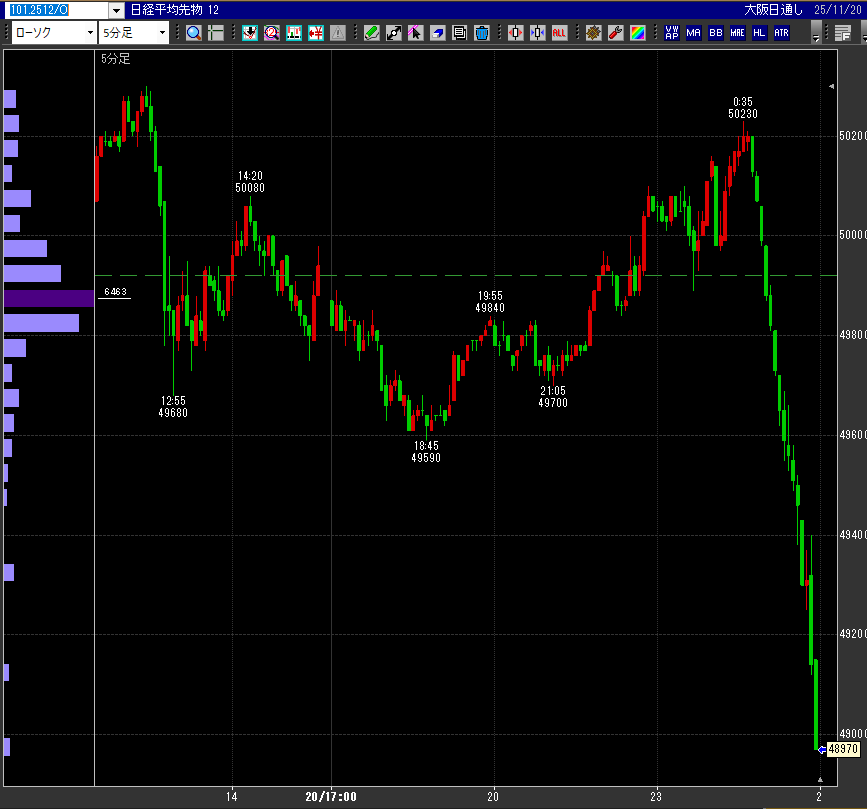
Task: Click the 0:35 50230 high label
Action: [x=743, y=108]
